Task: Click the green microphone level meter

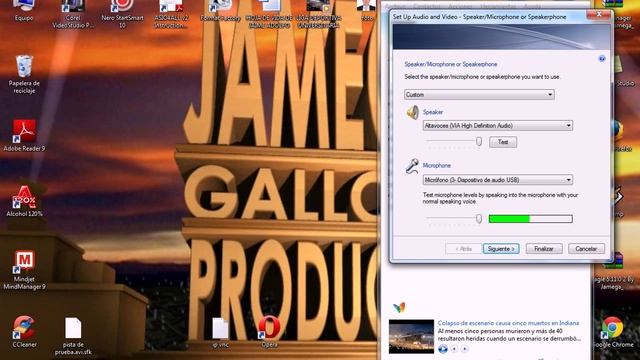Action: click(x=531, y=219)
